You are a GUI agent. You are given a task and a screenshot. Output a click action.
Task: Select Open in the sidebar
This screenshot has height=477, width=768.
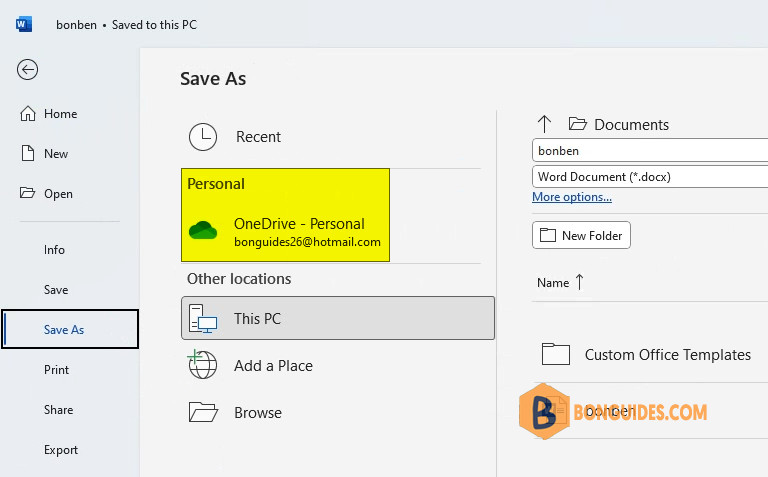tap(58, 194)
